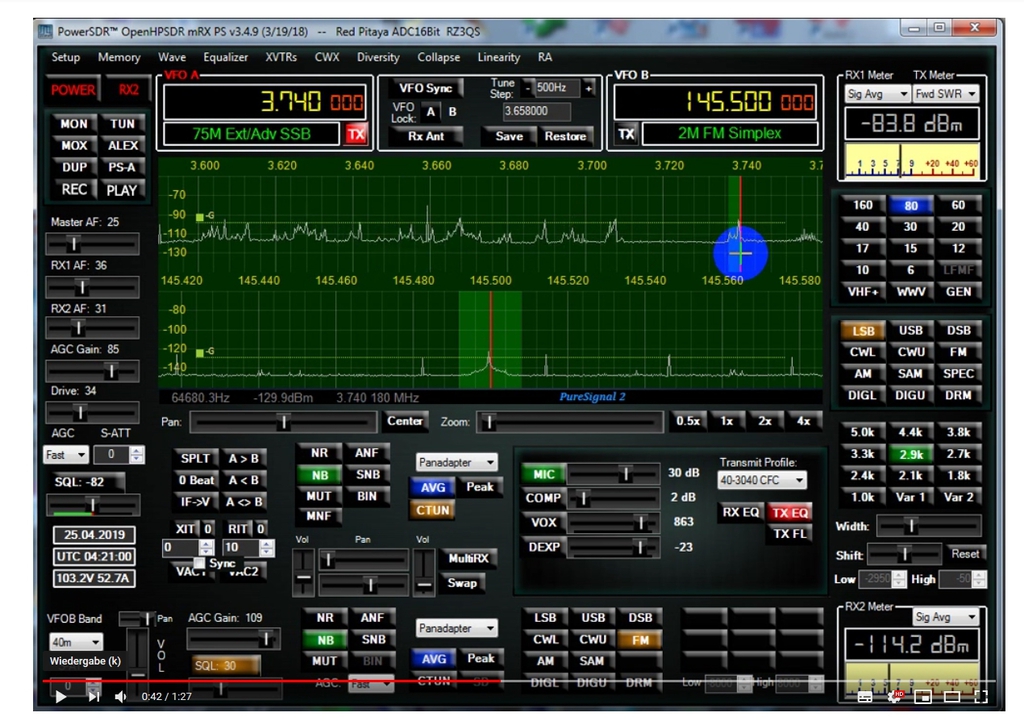Screen dimensions: 1024x721
Task: Open the Equalizer menu
Action: (x=225, y=57)
